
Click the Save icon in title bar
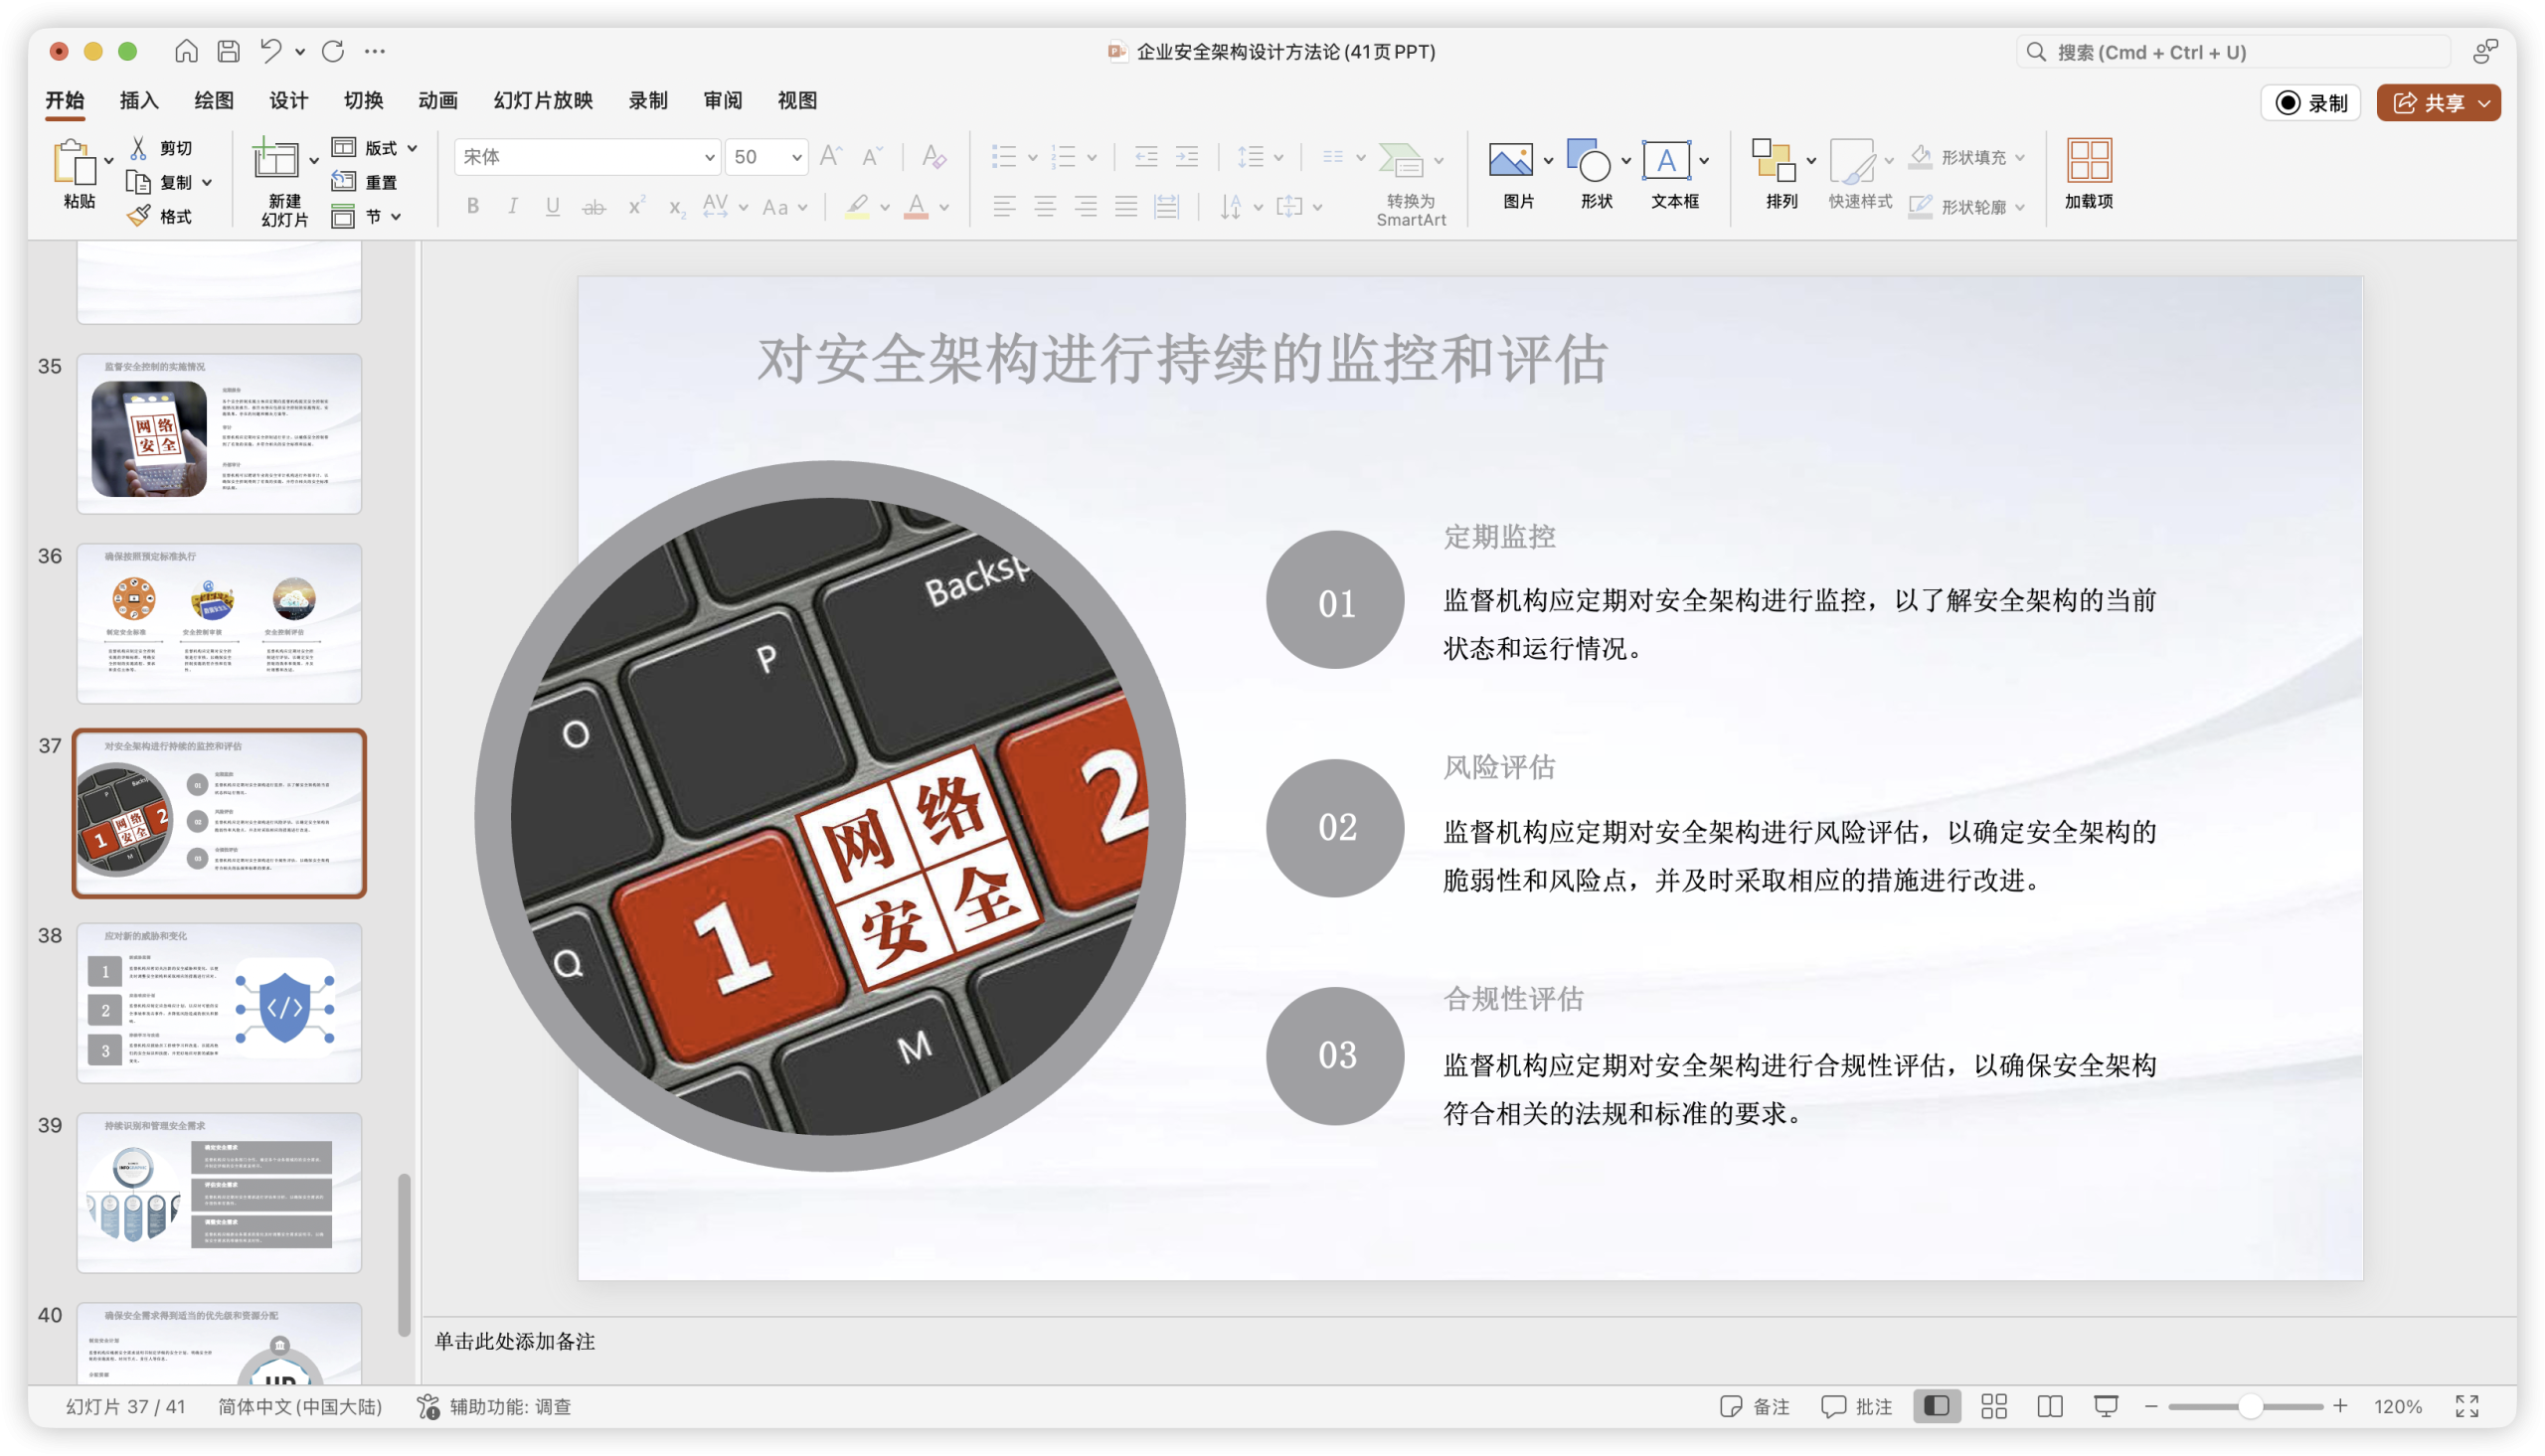pos(229,51)
